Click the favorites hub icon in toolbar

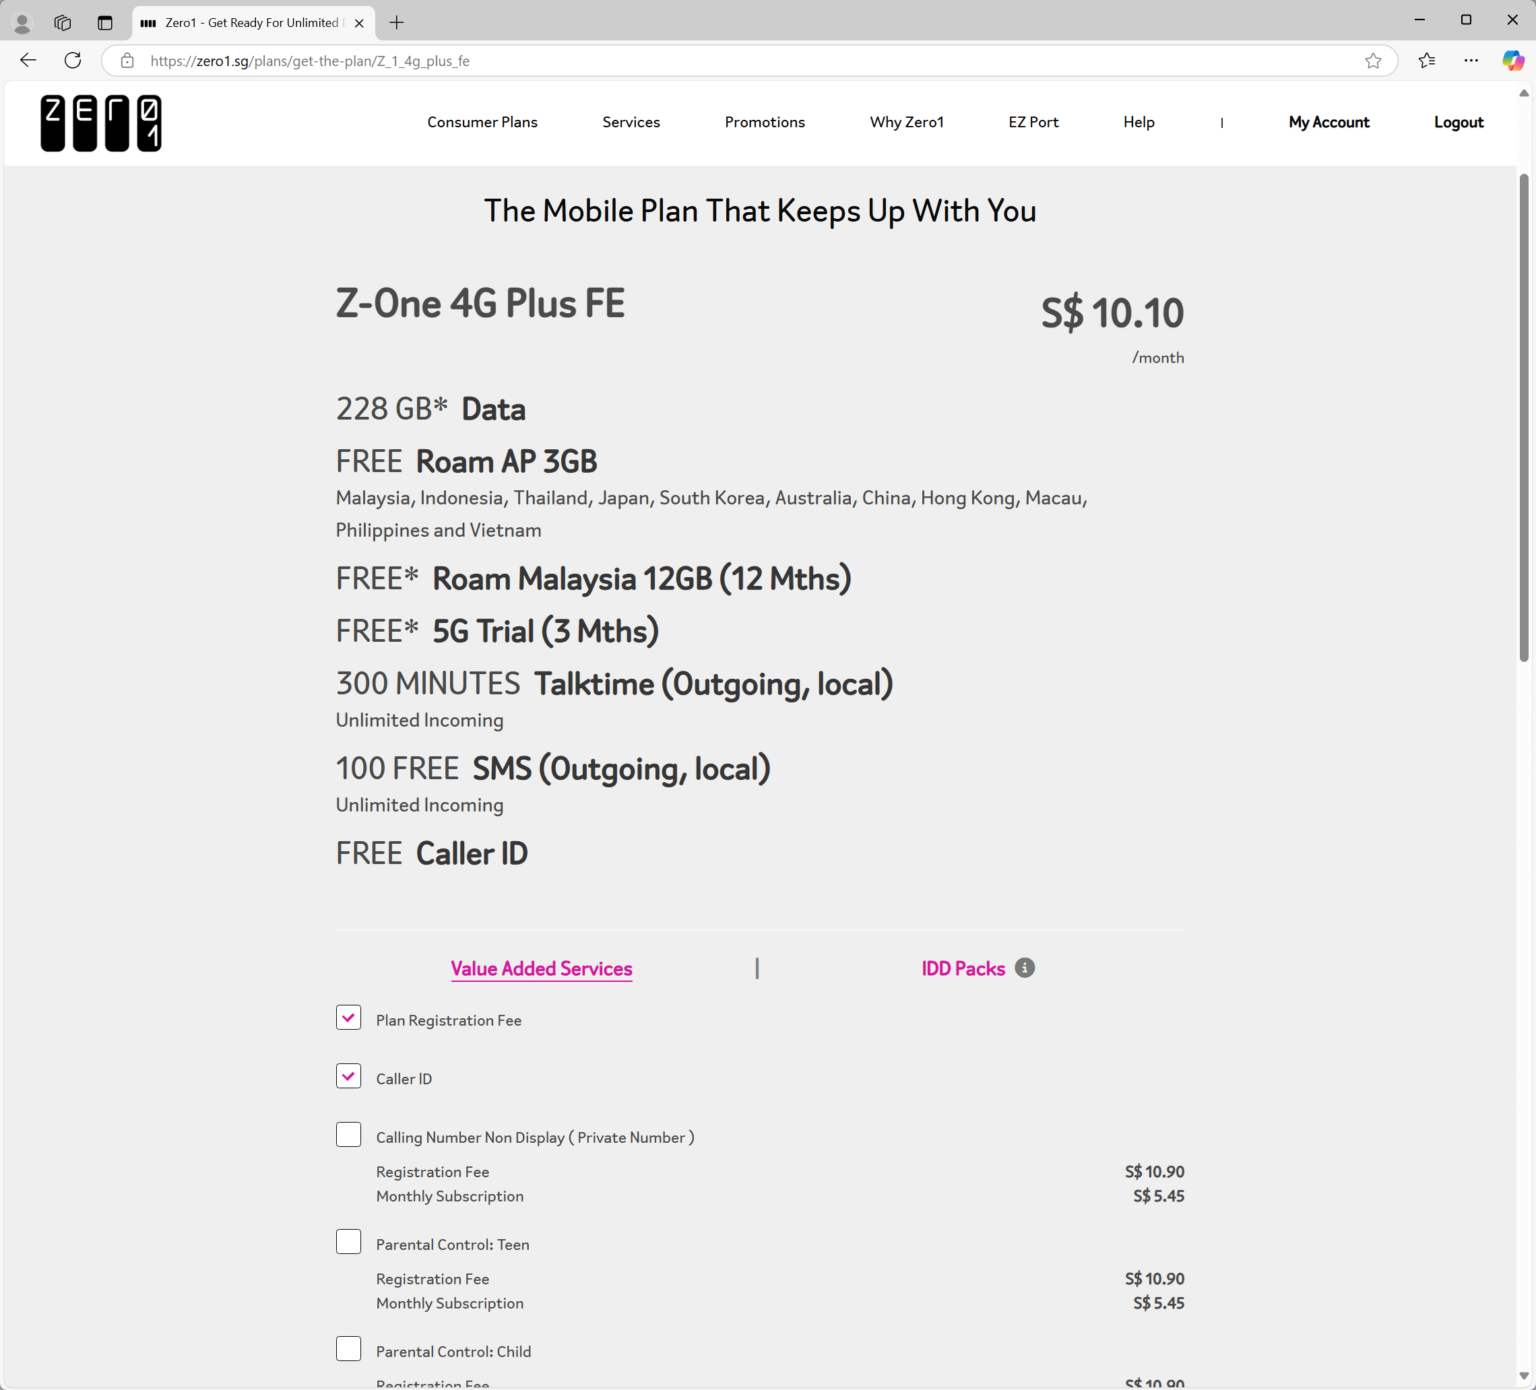click(x=1426, y=60)
